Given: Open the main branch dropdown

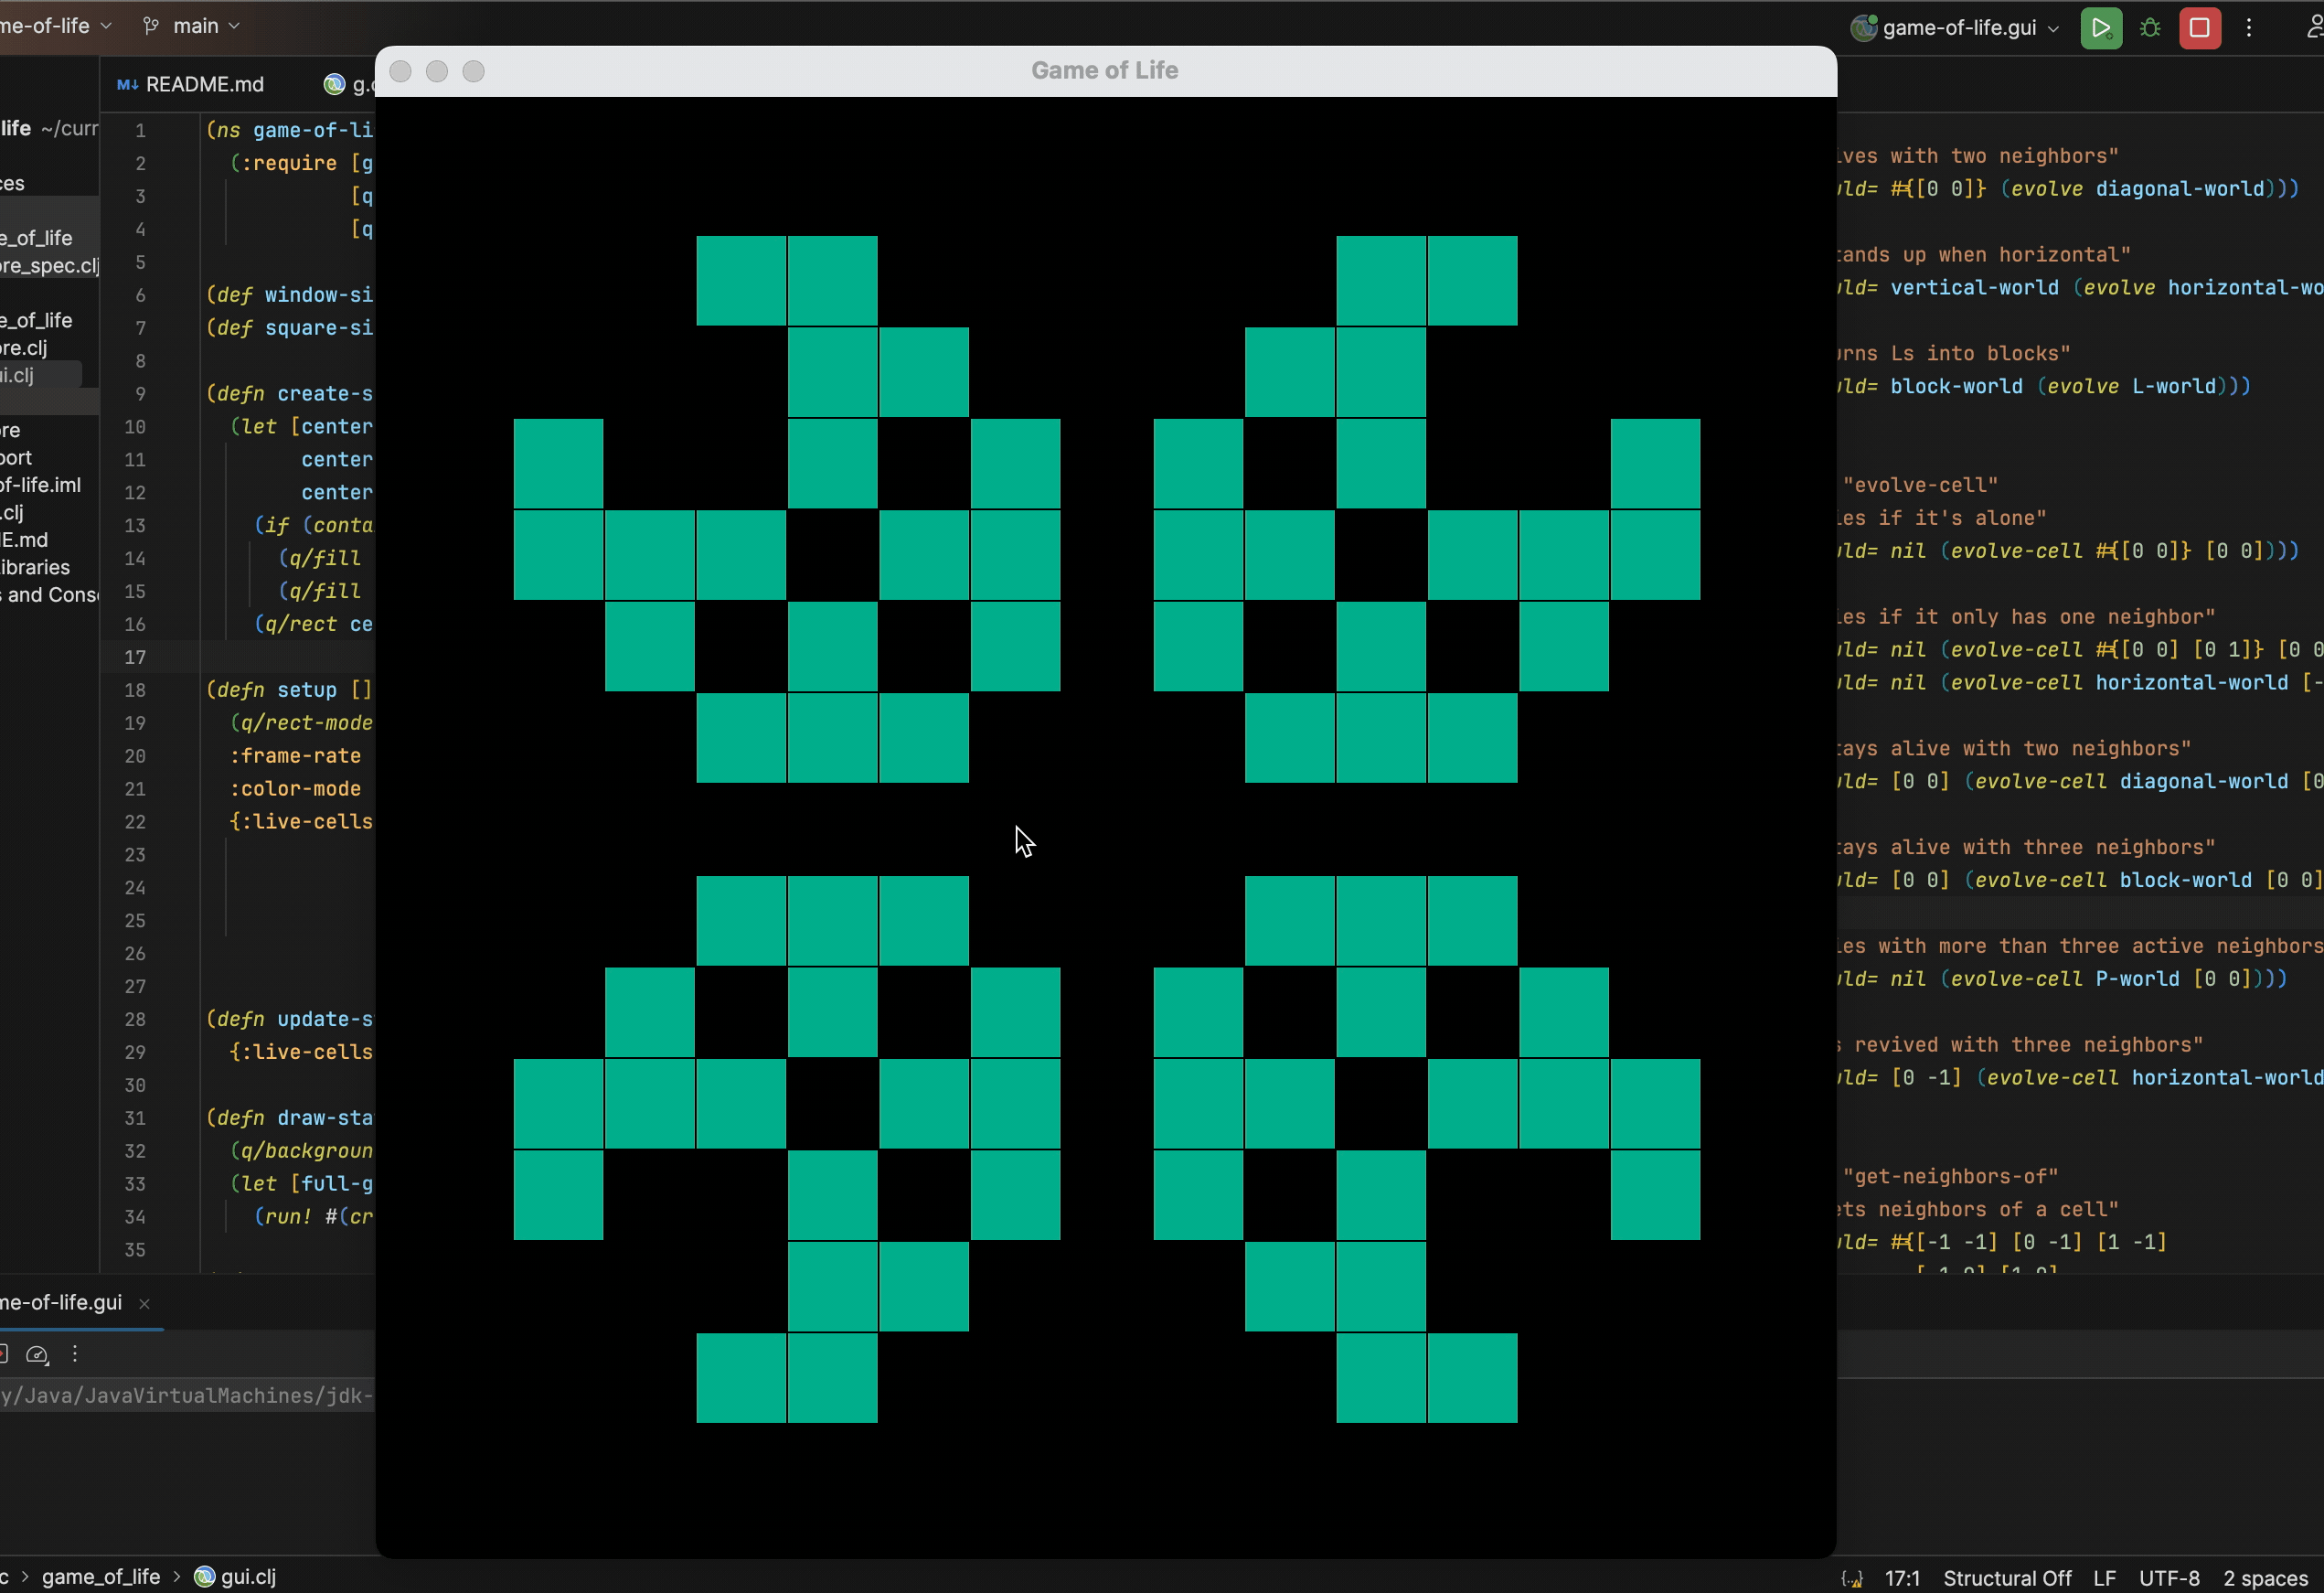Looking at the screenshot, I should tap(206, 26).
